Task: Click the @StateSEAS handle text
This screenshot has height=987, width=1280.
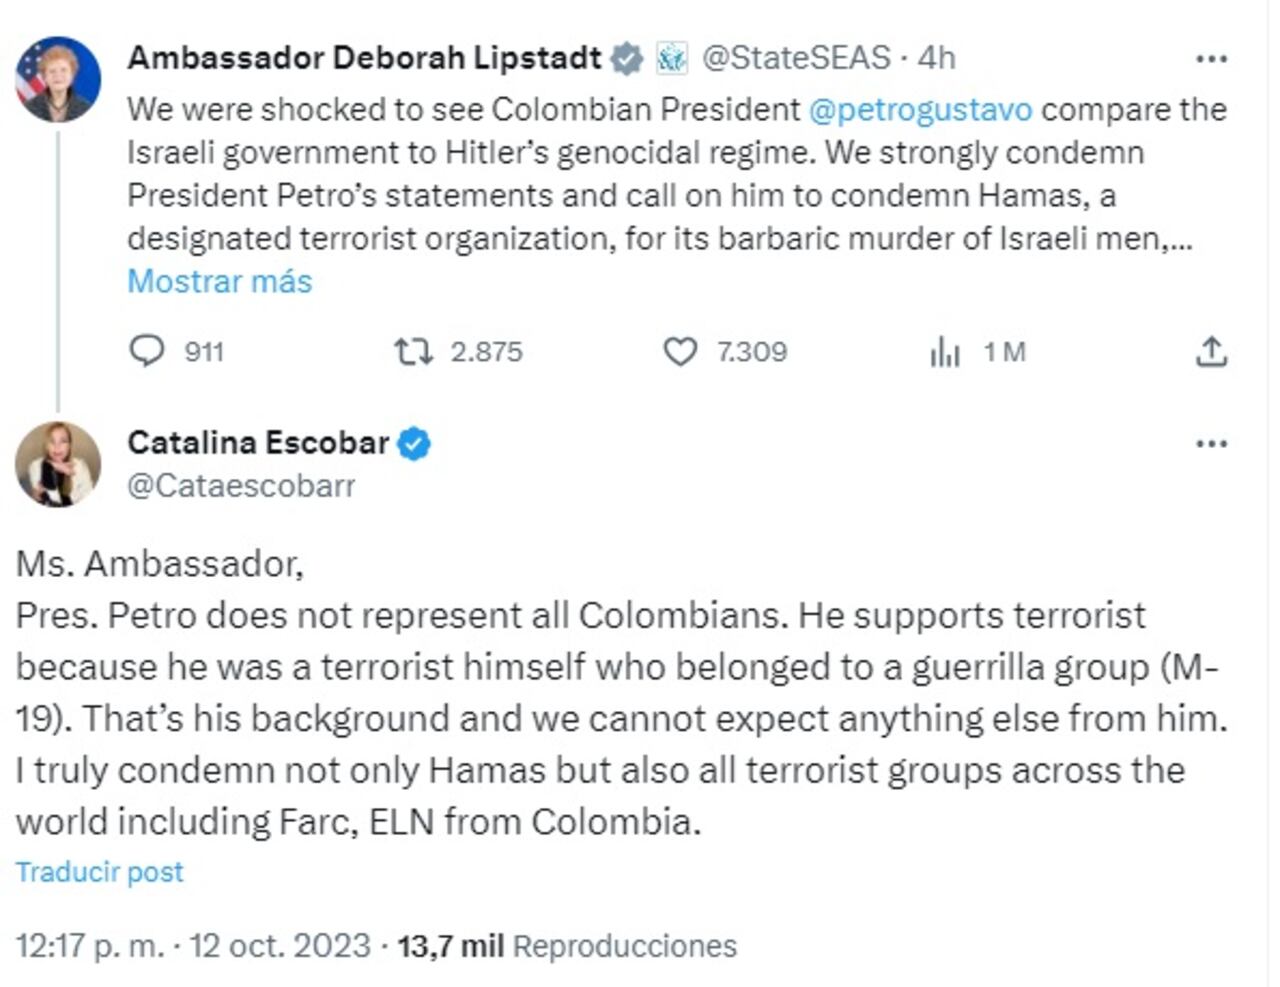Action: [790, 58]
